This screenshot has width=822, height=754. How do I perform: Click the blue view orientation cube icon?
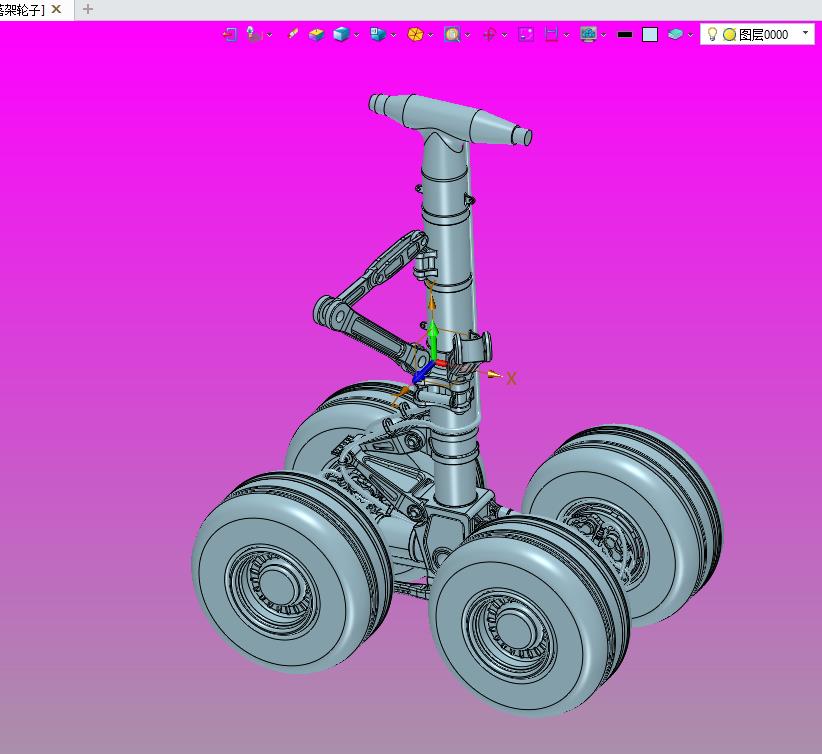point(378,35)
